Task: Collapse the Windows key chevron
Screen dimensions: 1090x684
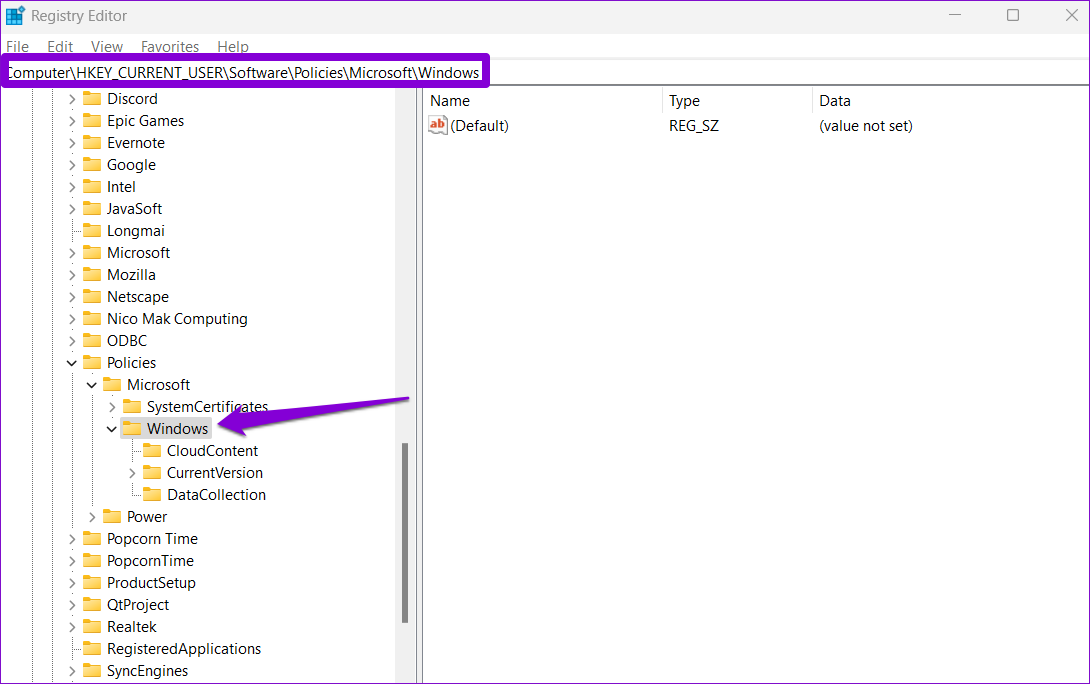Action: point(111,429)
